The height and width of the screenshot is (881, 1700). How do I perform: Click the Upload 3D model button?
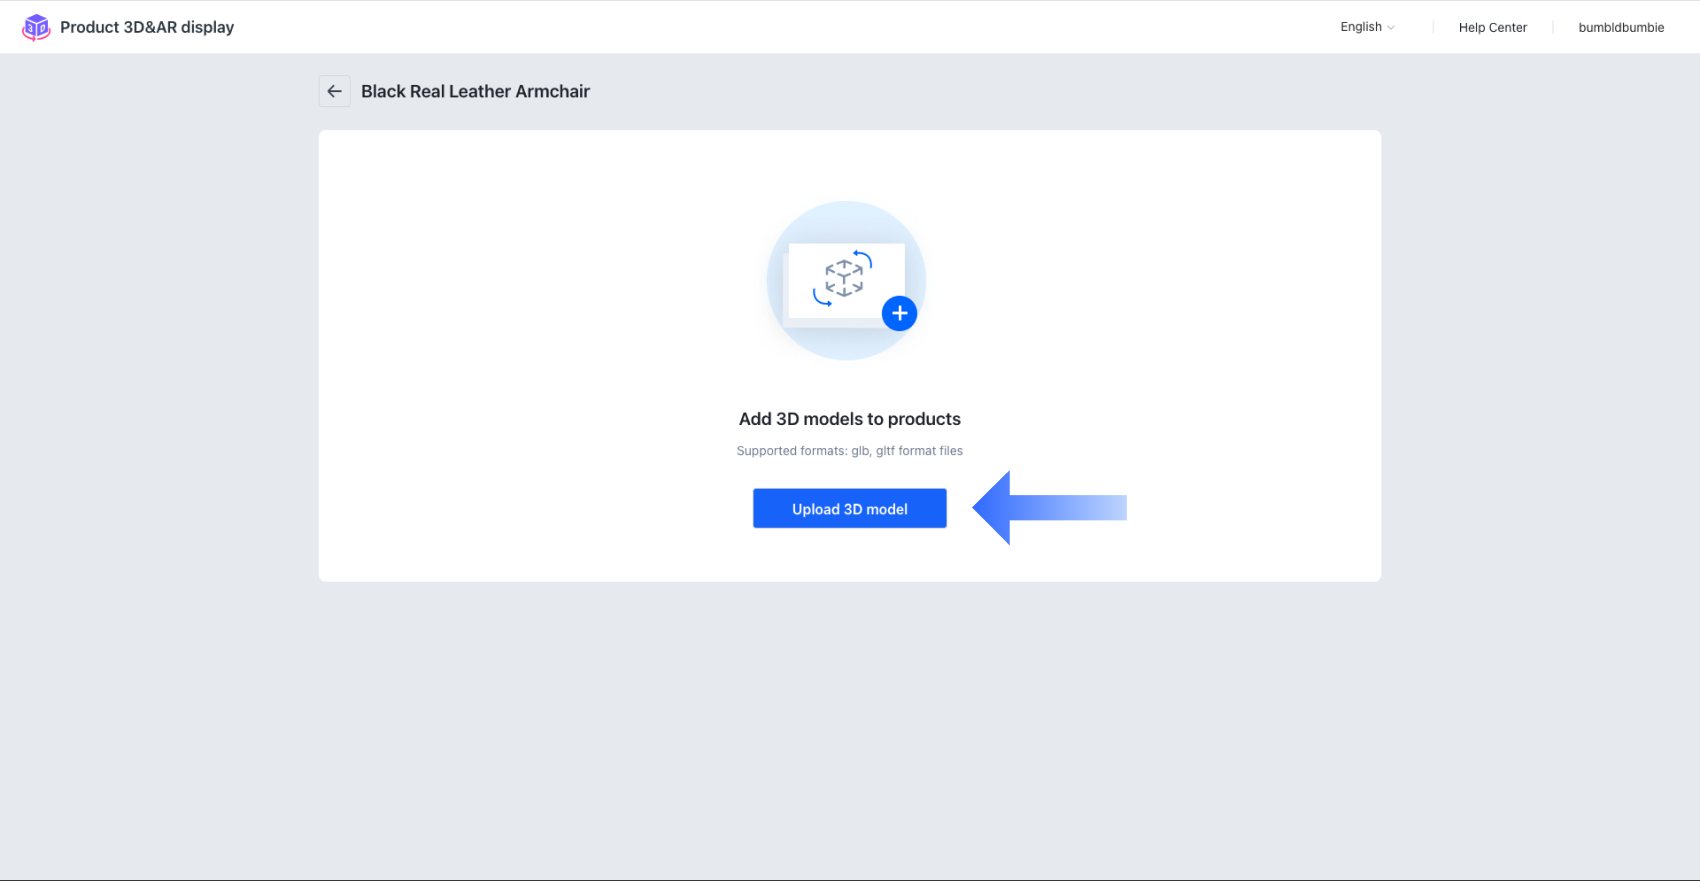click(x=849, y=508)
